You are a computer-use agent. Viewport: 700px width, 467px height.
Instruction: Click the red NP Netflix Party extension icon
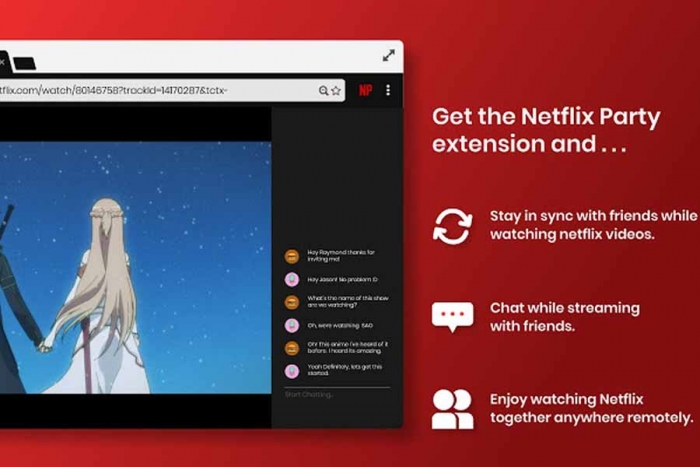[x=365, y=91]
